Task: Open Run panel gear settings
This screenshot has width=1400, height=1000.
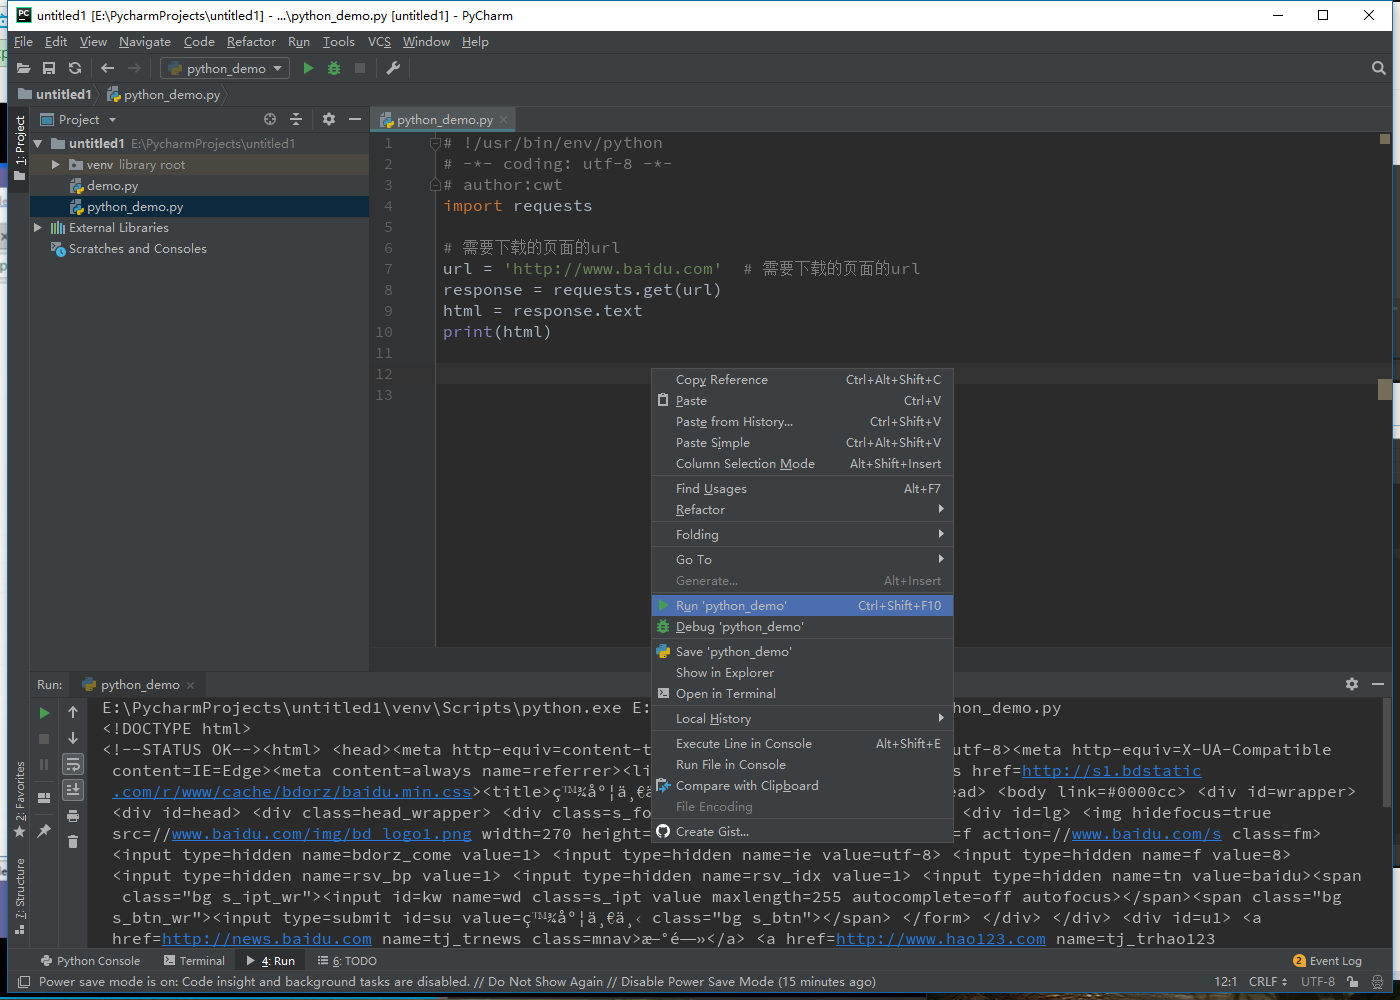Action: [1352, 684]
